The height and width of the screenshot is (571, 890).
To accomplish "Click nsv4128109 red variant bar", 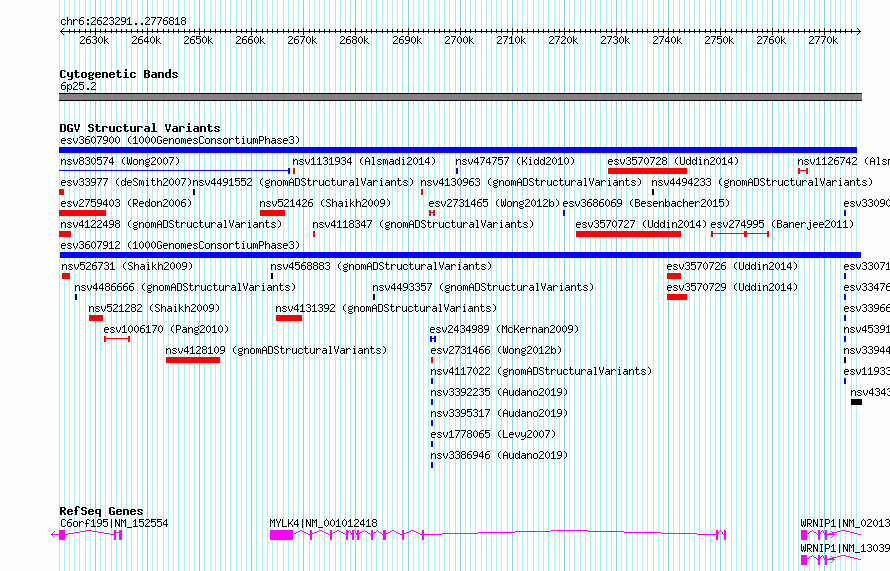I will point(193,360).
